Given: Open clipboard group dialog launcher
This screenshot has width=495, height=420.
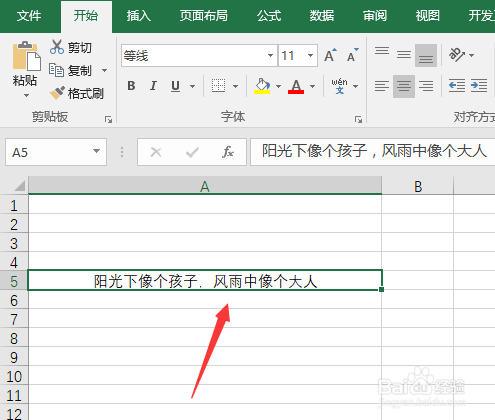Looking at the screenshot, I should 108,119.
